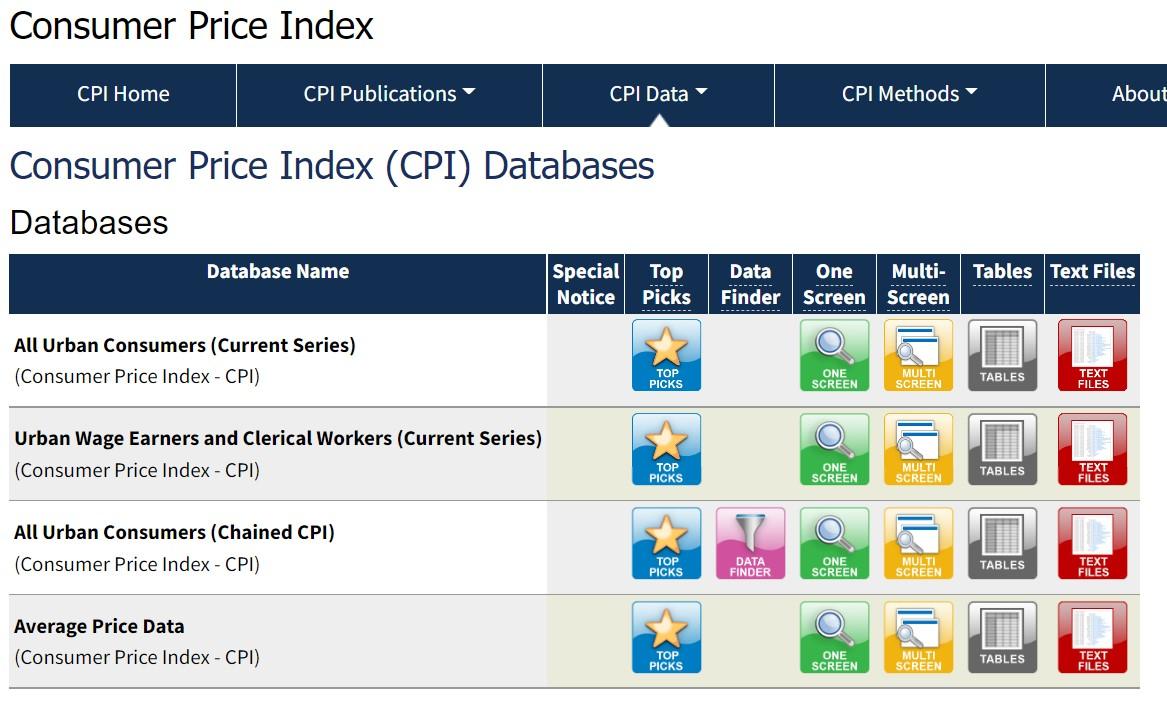Open One Screen for Urban Wage Earners row
The width and height of the screenshot is (1167, 717).
pyautogui.click(x=834, y=449)
